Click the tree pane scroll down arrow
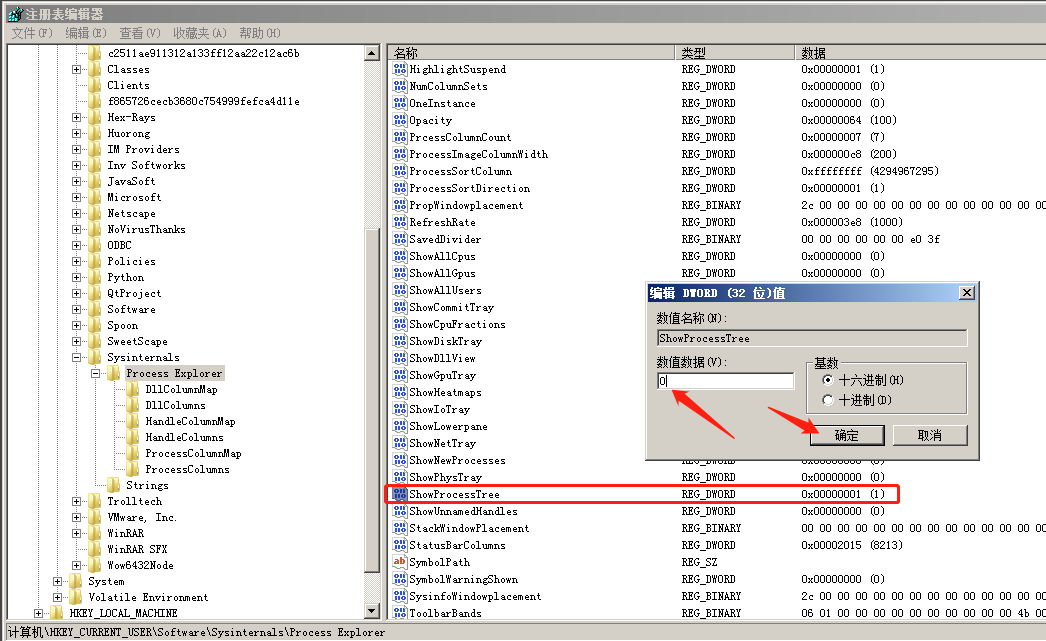 coord(372,610)
